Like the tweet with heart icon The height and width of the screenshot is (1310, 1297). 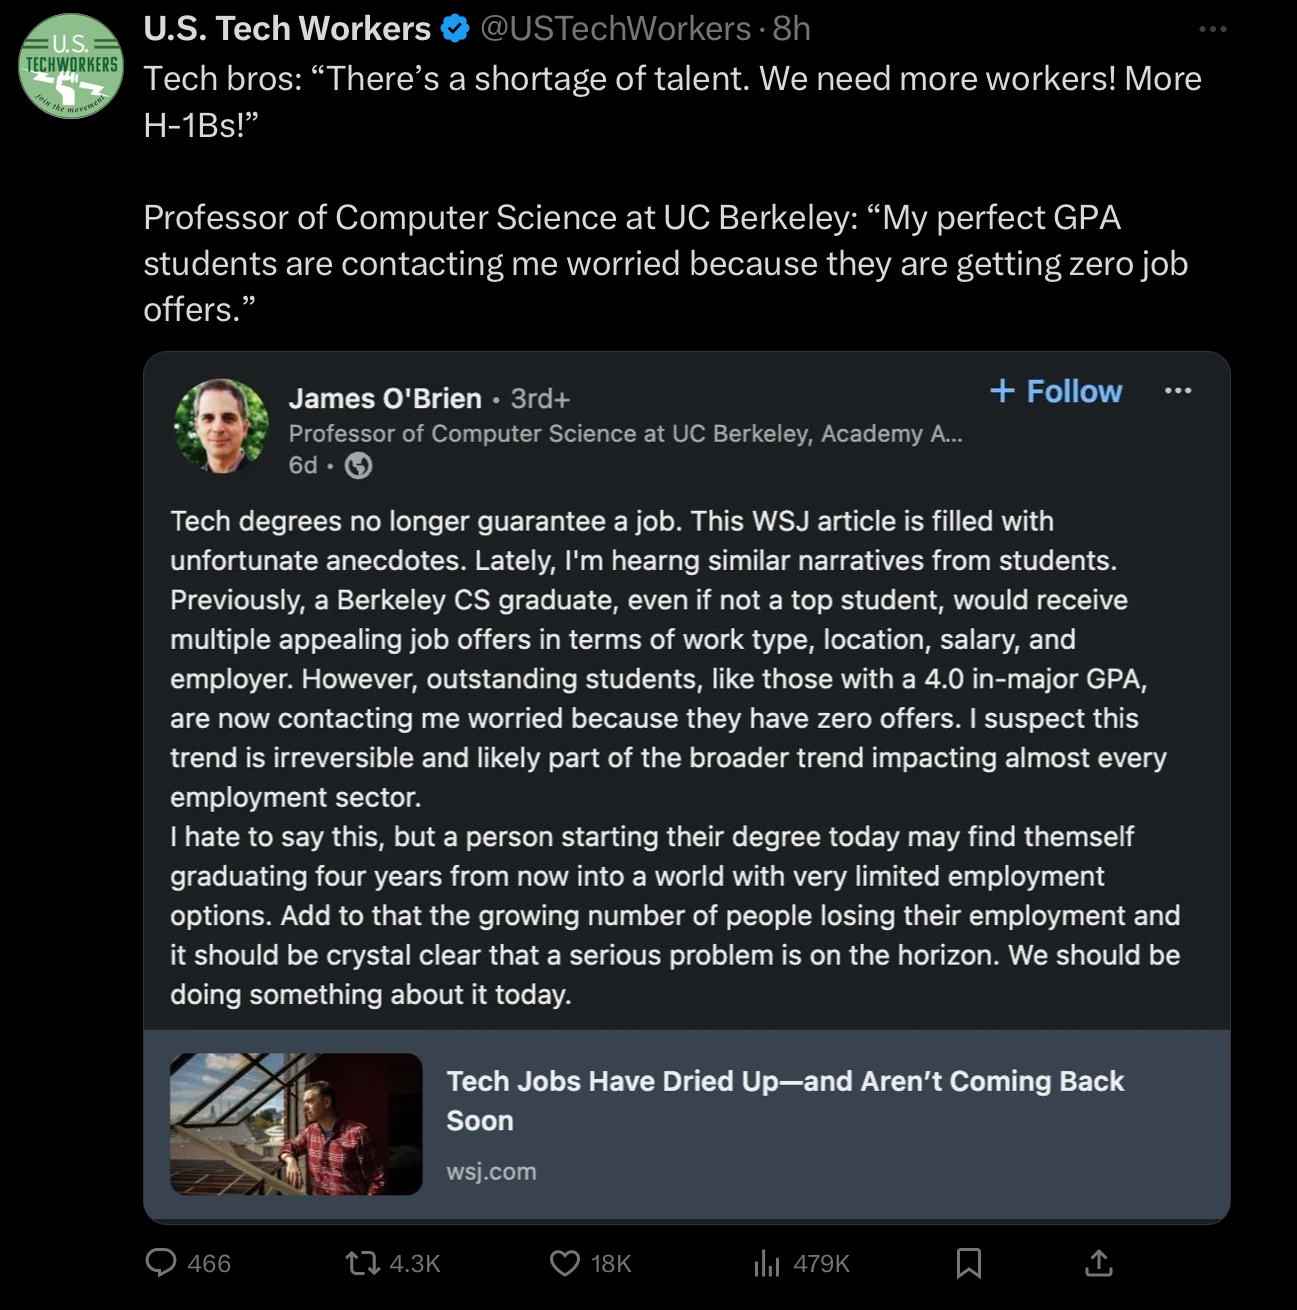tap(565, 1264)
